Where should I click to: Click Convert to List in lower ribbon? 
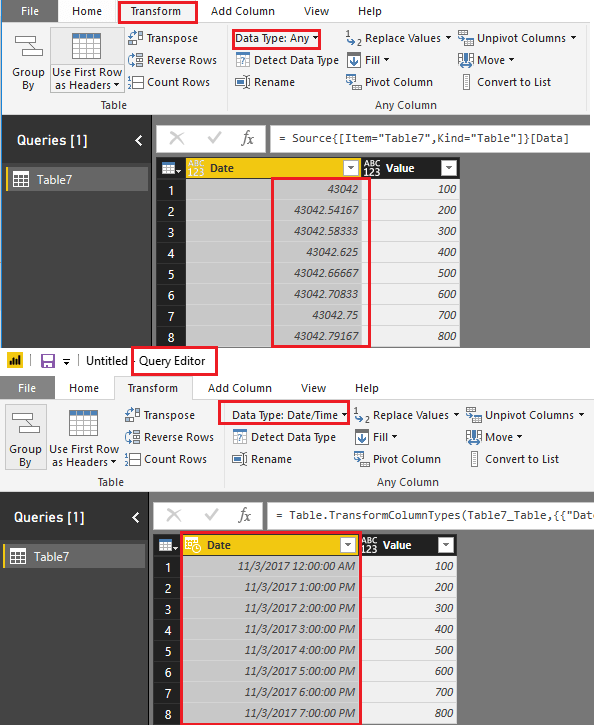(514, 459)
